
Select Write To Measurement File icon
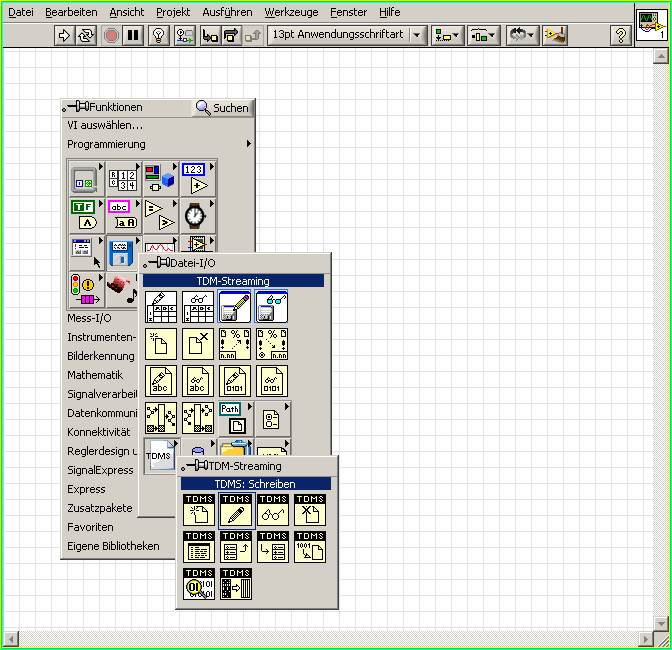pyautogui.click(x=234, y=307)
